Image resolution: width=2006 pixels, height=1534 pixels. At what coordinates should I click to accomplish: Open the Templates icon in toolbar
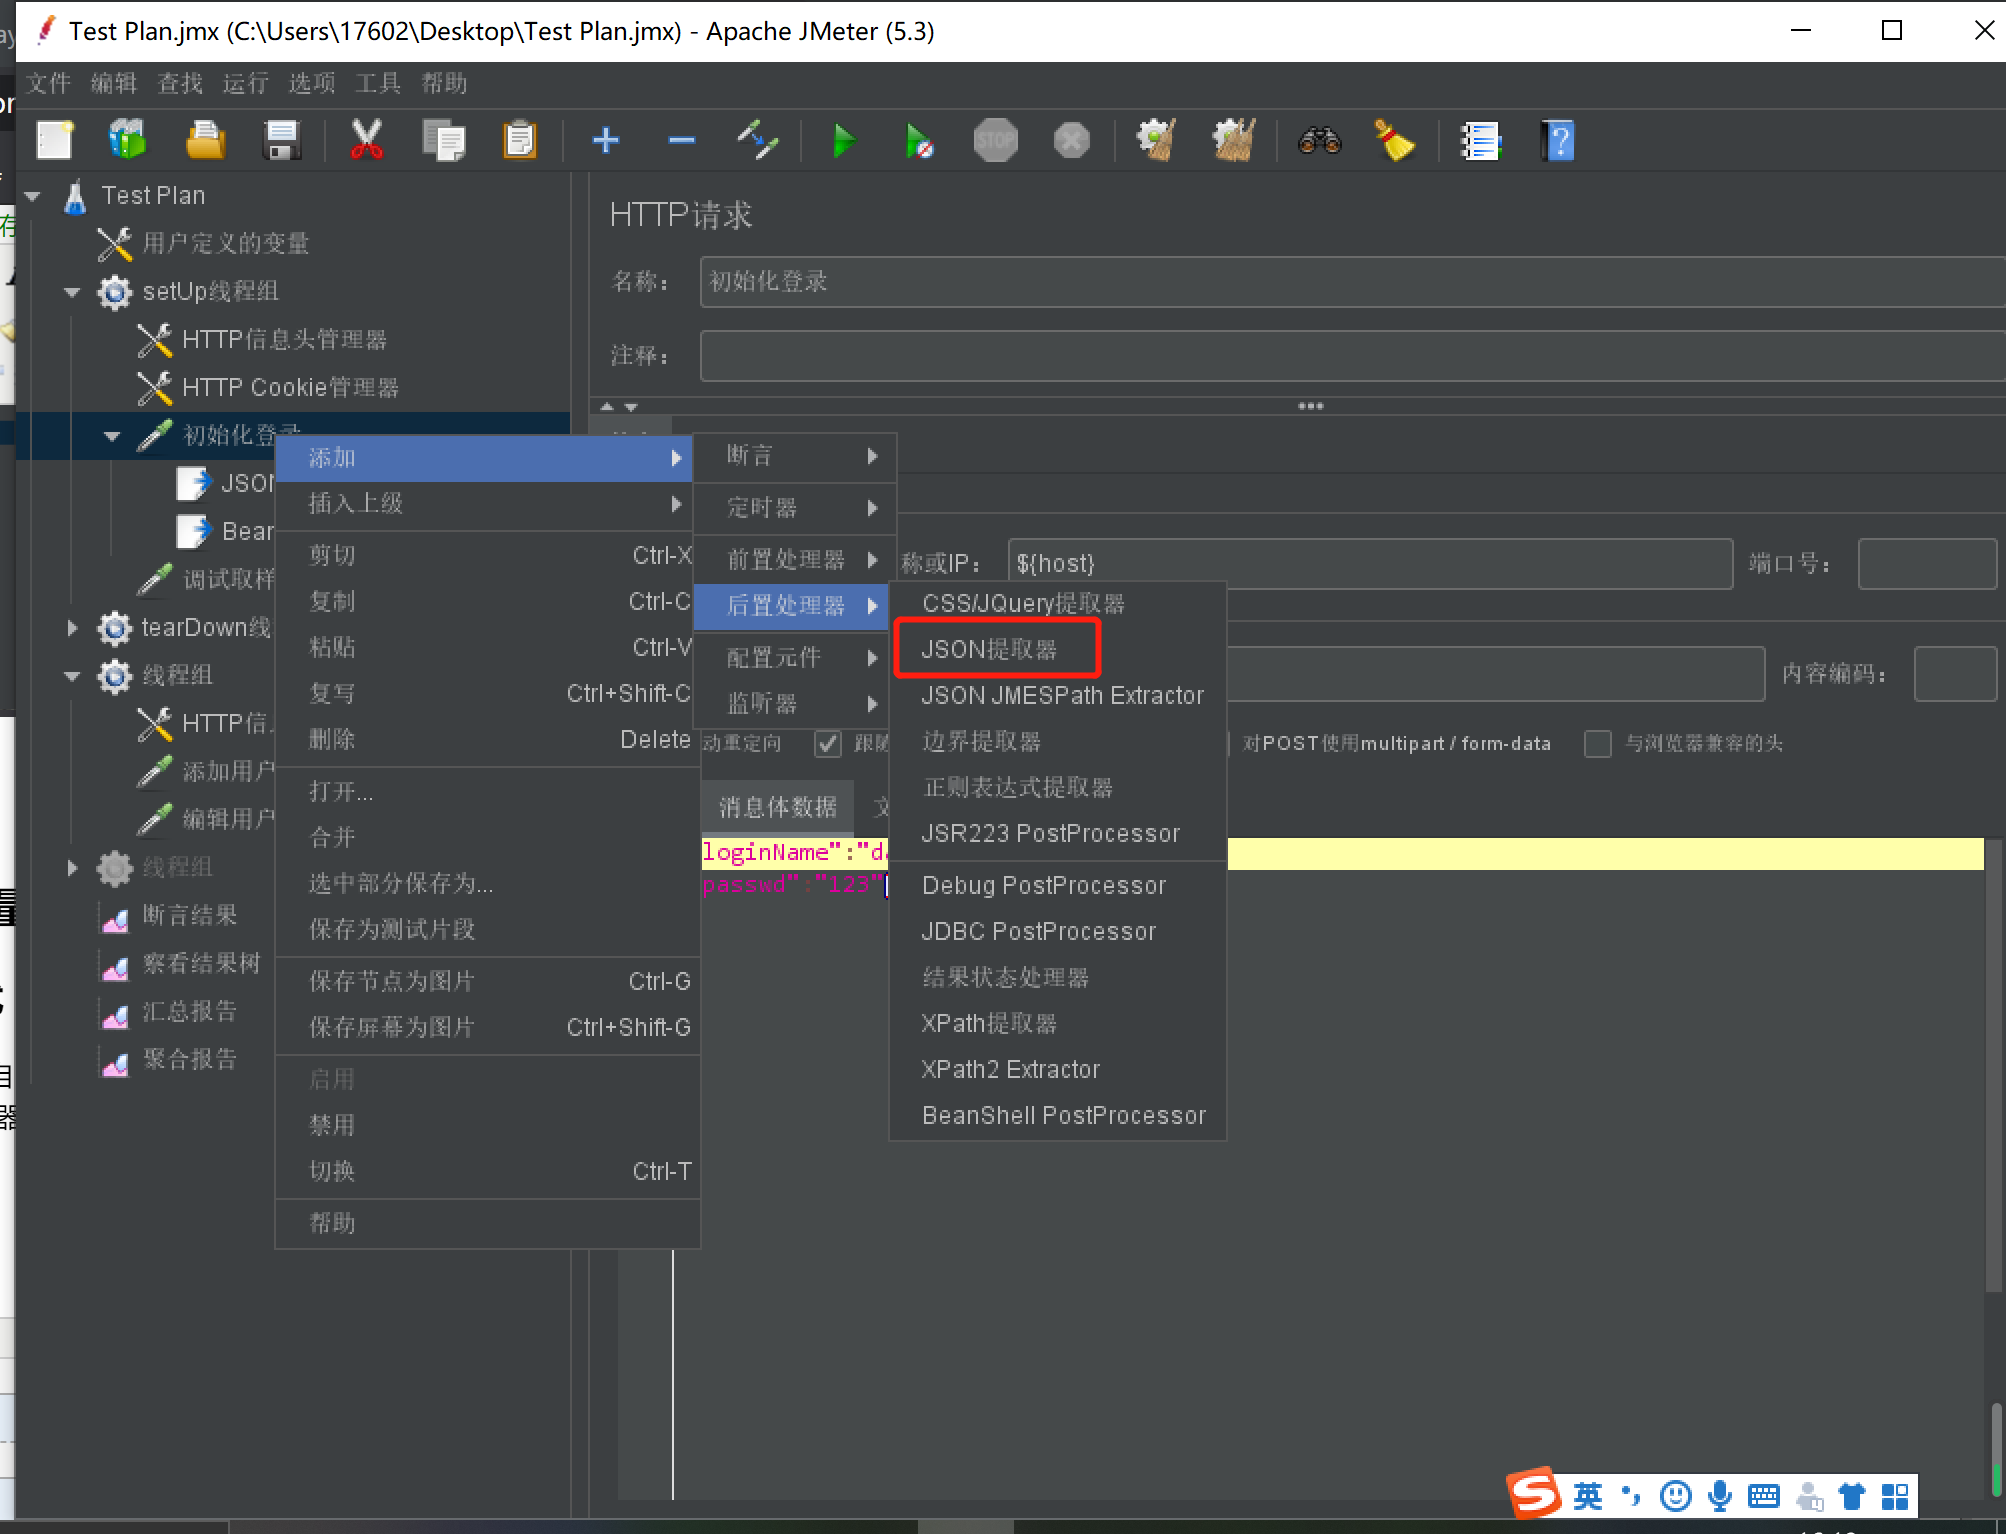tap(128, 140)
